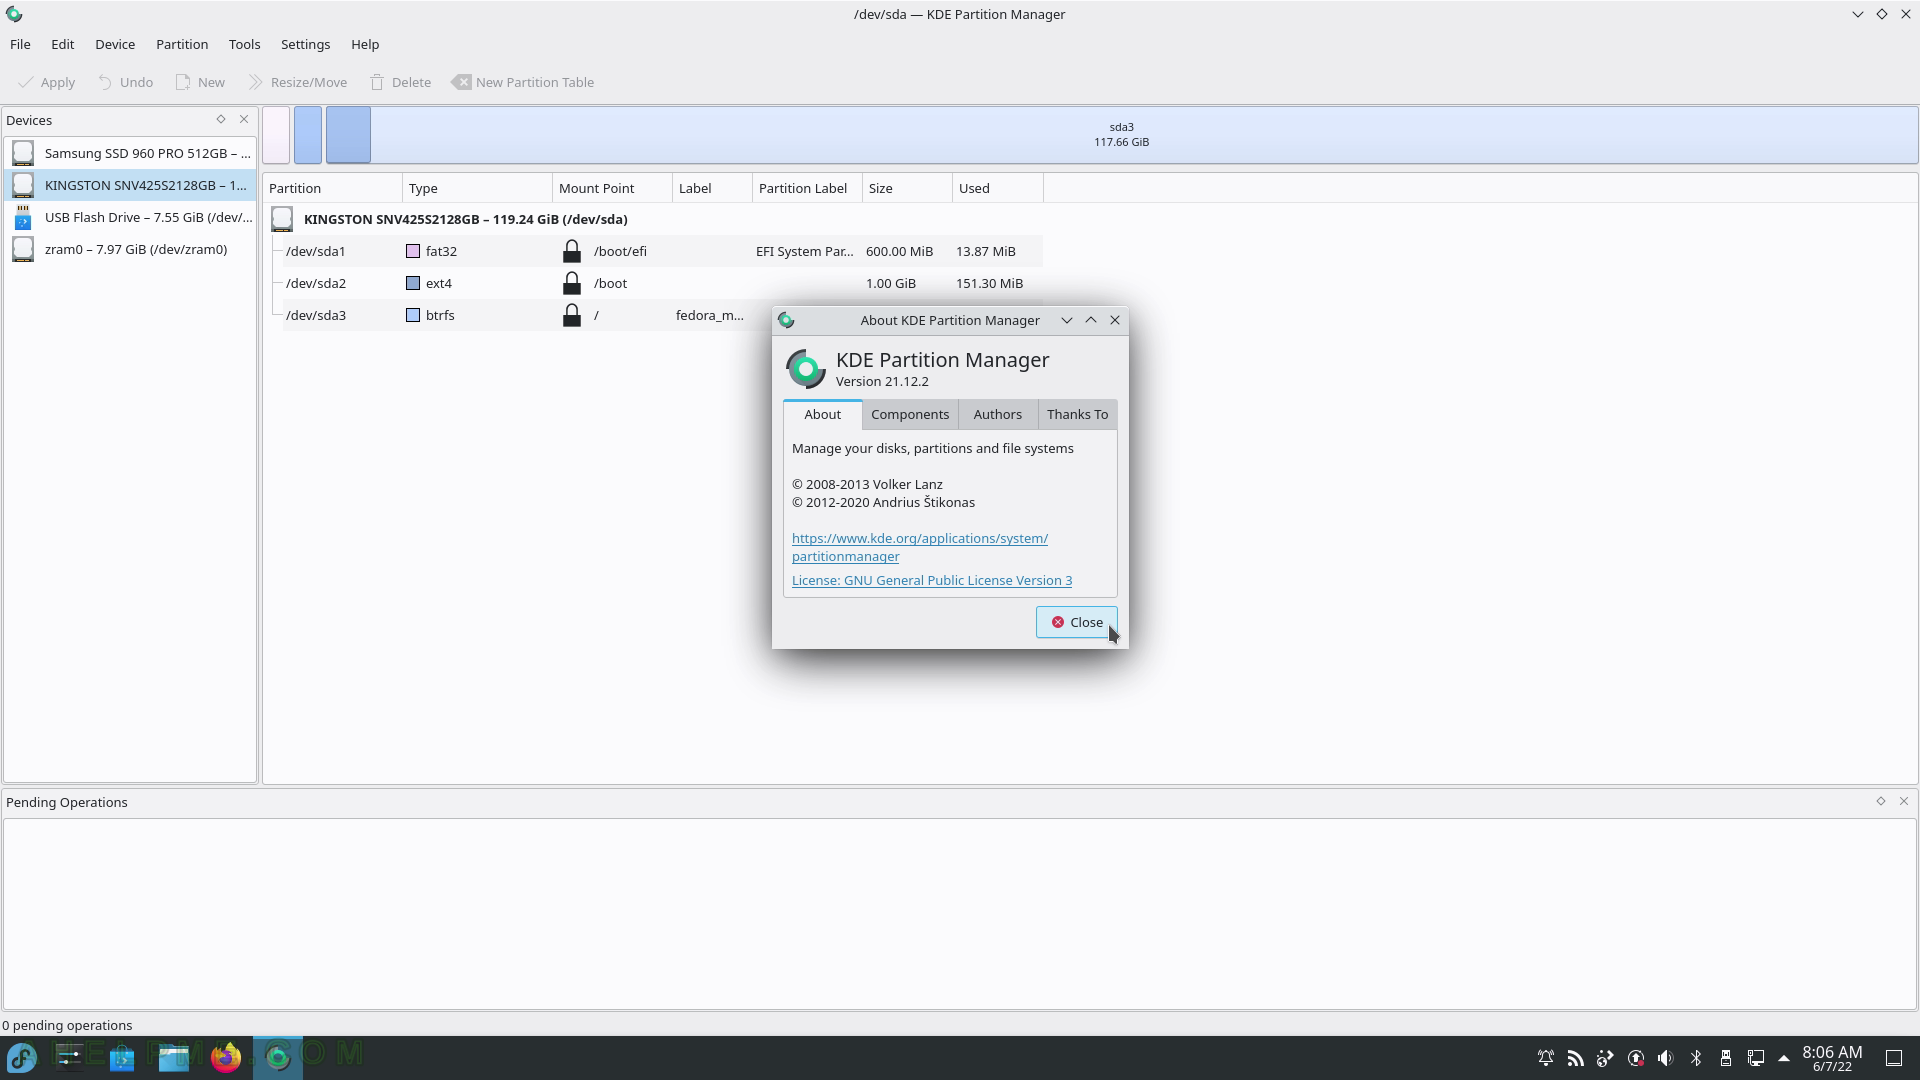The width and height of the screenshot is (1920, 1080).
Task: Open the Settings menu
Action: [305, 44]
